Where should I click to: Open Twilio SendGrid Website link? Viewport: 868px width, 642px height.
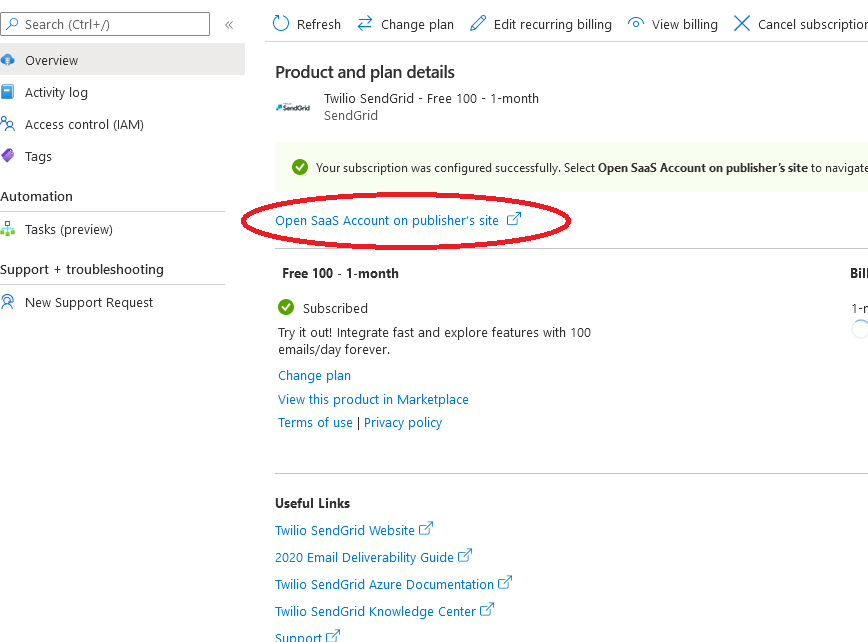345,530
